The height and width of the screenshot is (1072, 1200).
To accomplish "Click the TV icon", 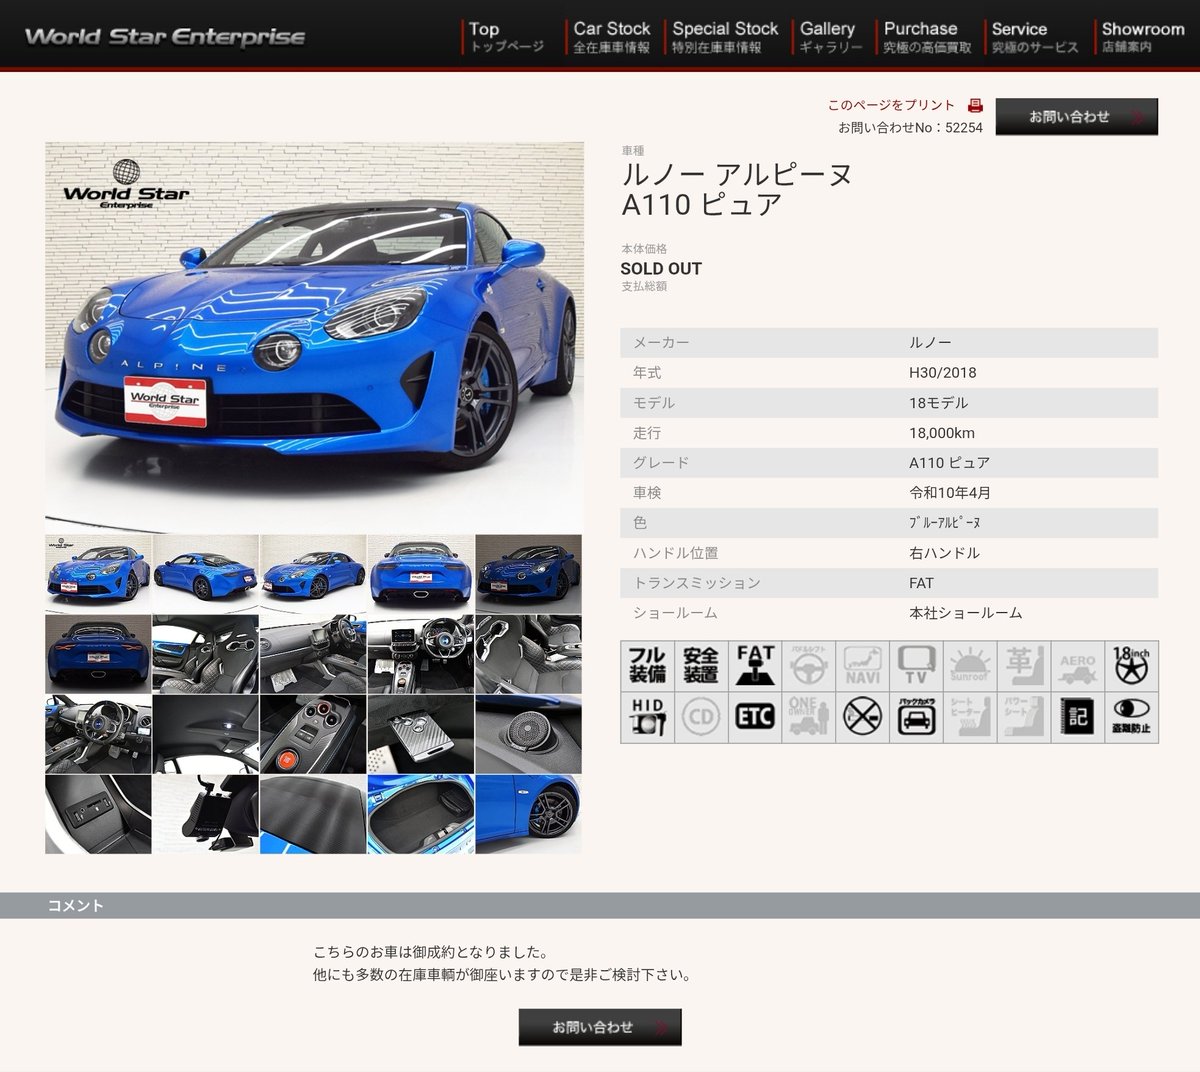I will click(x=916, y=665).
